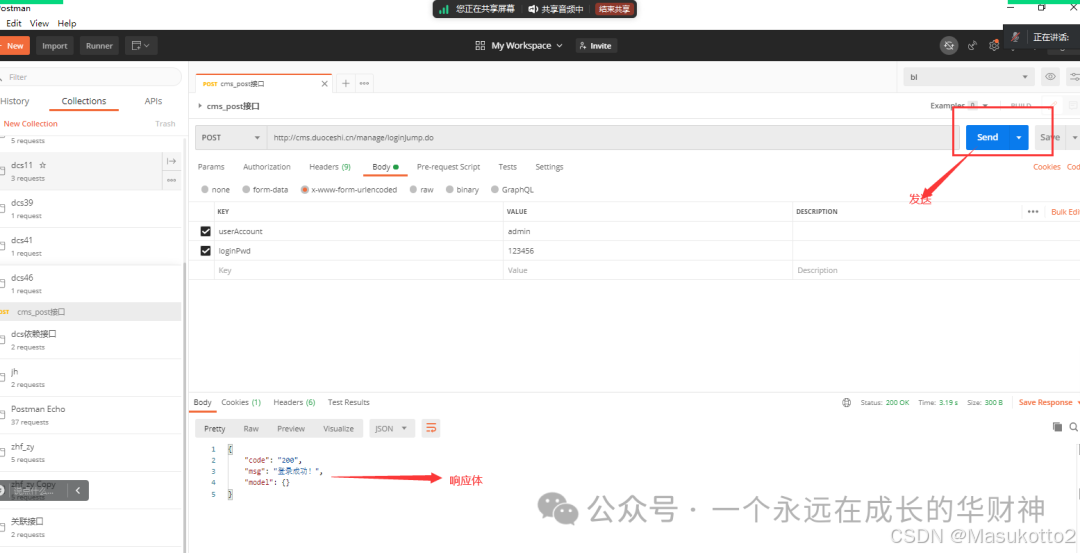1080x553 pixels.
Task: Switch to the History sidebar tab
Action: point(15,101)
